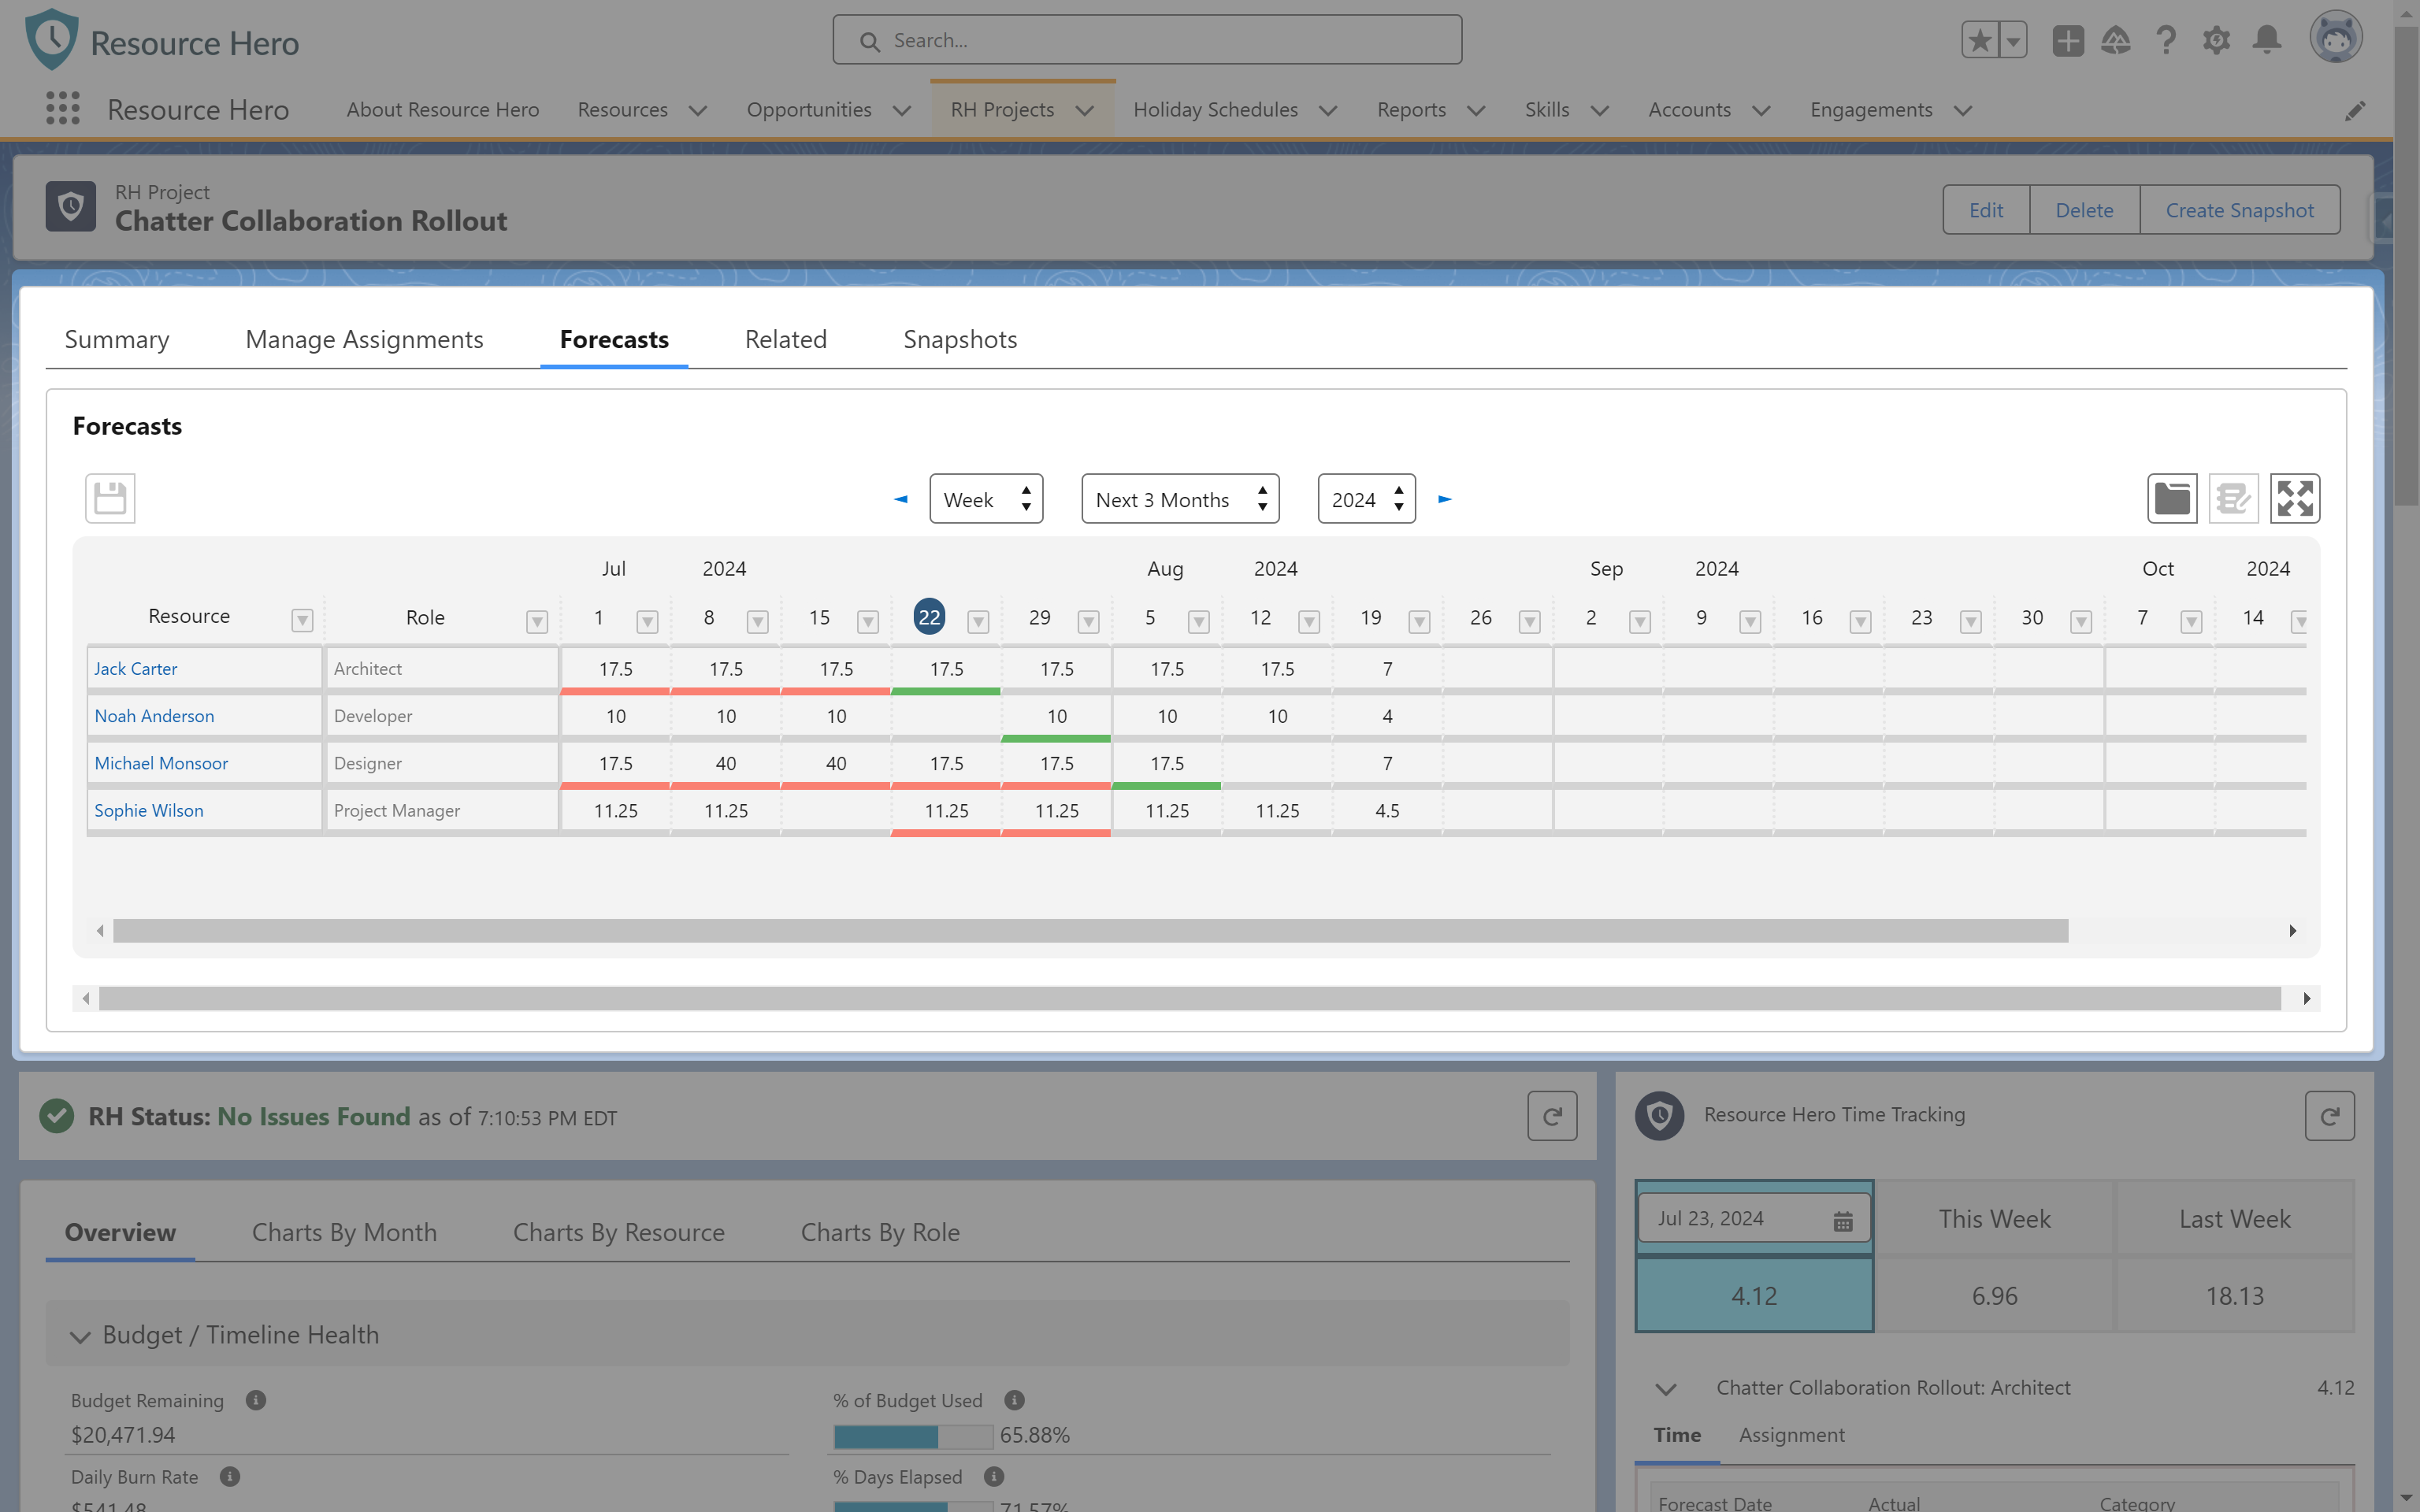Viewport: 2420px width, 1512px height.
Task: Open the Resources menu chevron
Action: pos(698,110)
